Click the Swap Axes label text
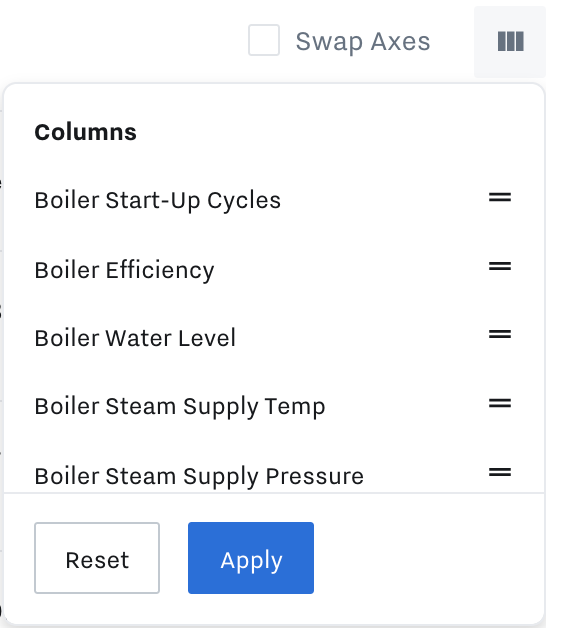 (x=363, y=41)
